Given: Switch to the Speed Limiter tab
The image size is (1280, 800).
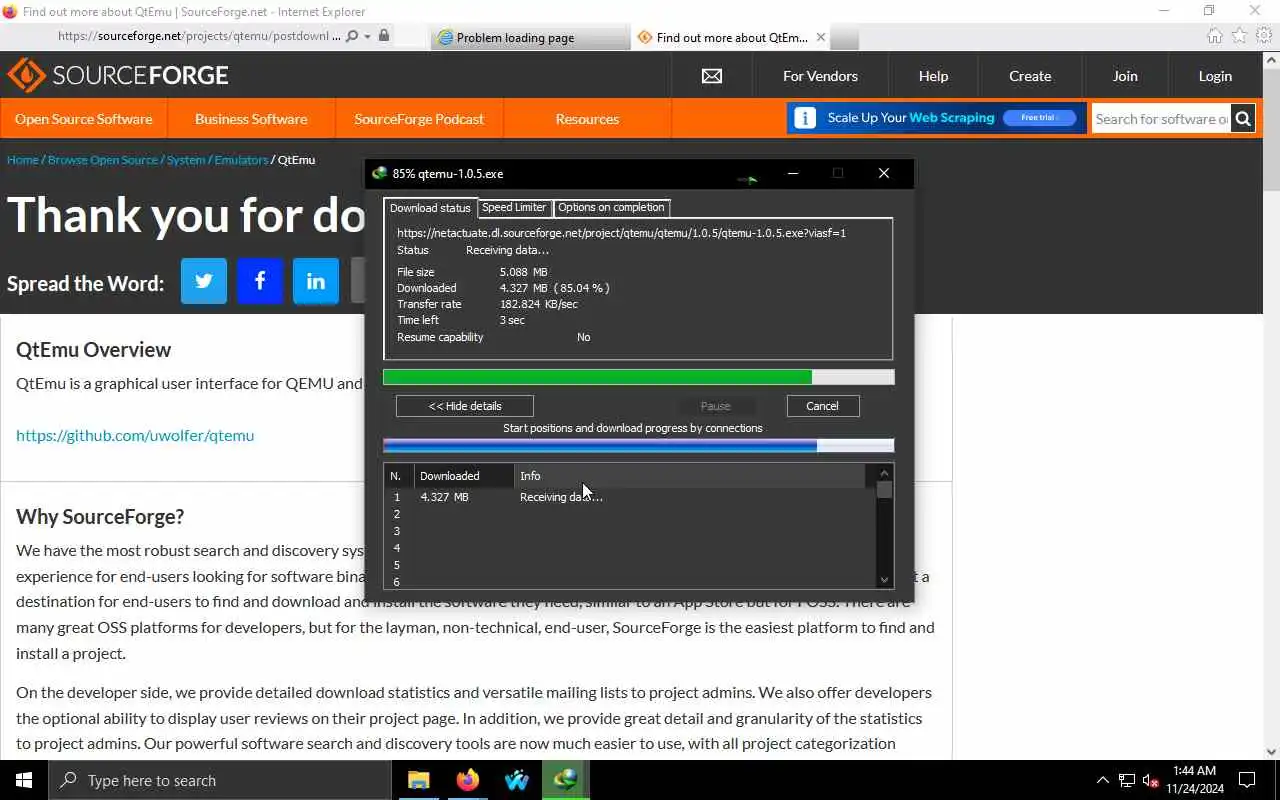Looking at the screenshot, I should pos(514,207).
